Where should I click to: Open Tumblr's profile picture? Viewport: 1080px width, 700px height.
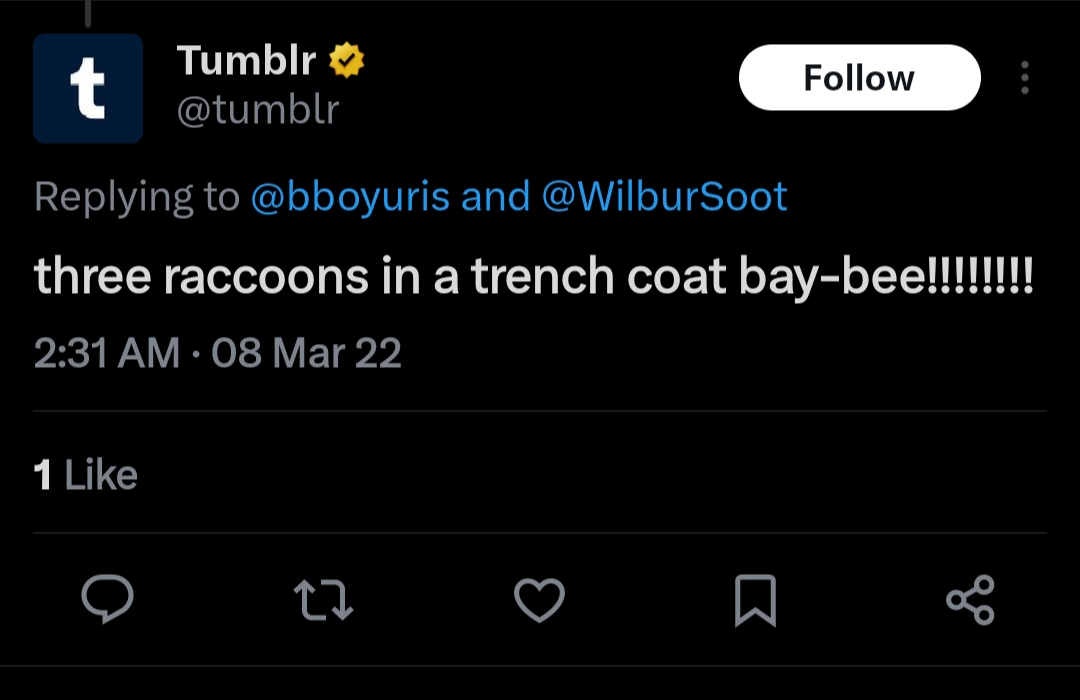click(x=88, y=88)
